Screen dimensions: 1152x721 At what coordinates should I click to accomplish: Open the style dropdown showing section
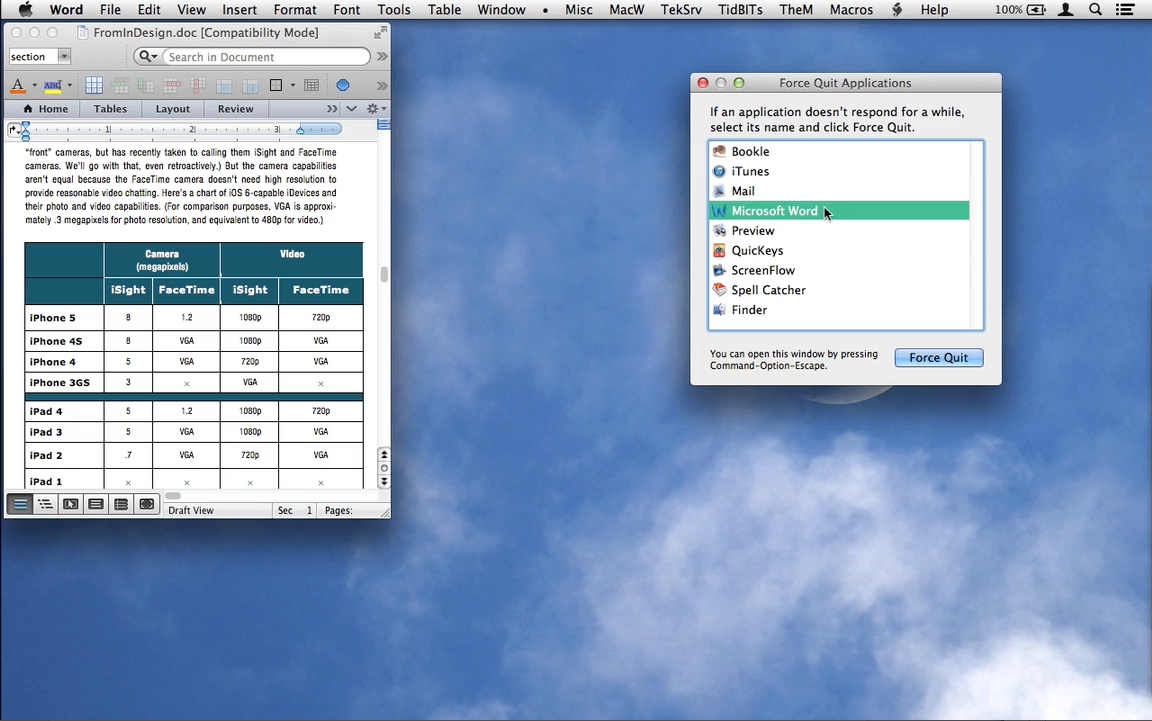pos(65,57)
